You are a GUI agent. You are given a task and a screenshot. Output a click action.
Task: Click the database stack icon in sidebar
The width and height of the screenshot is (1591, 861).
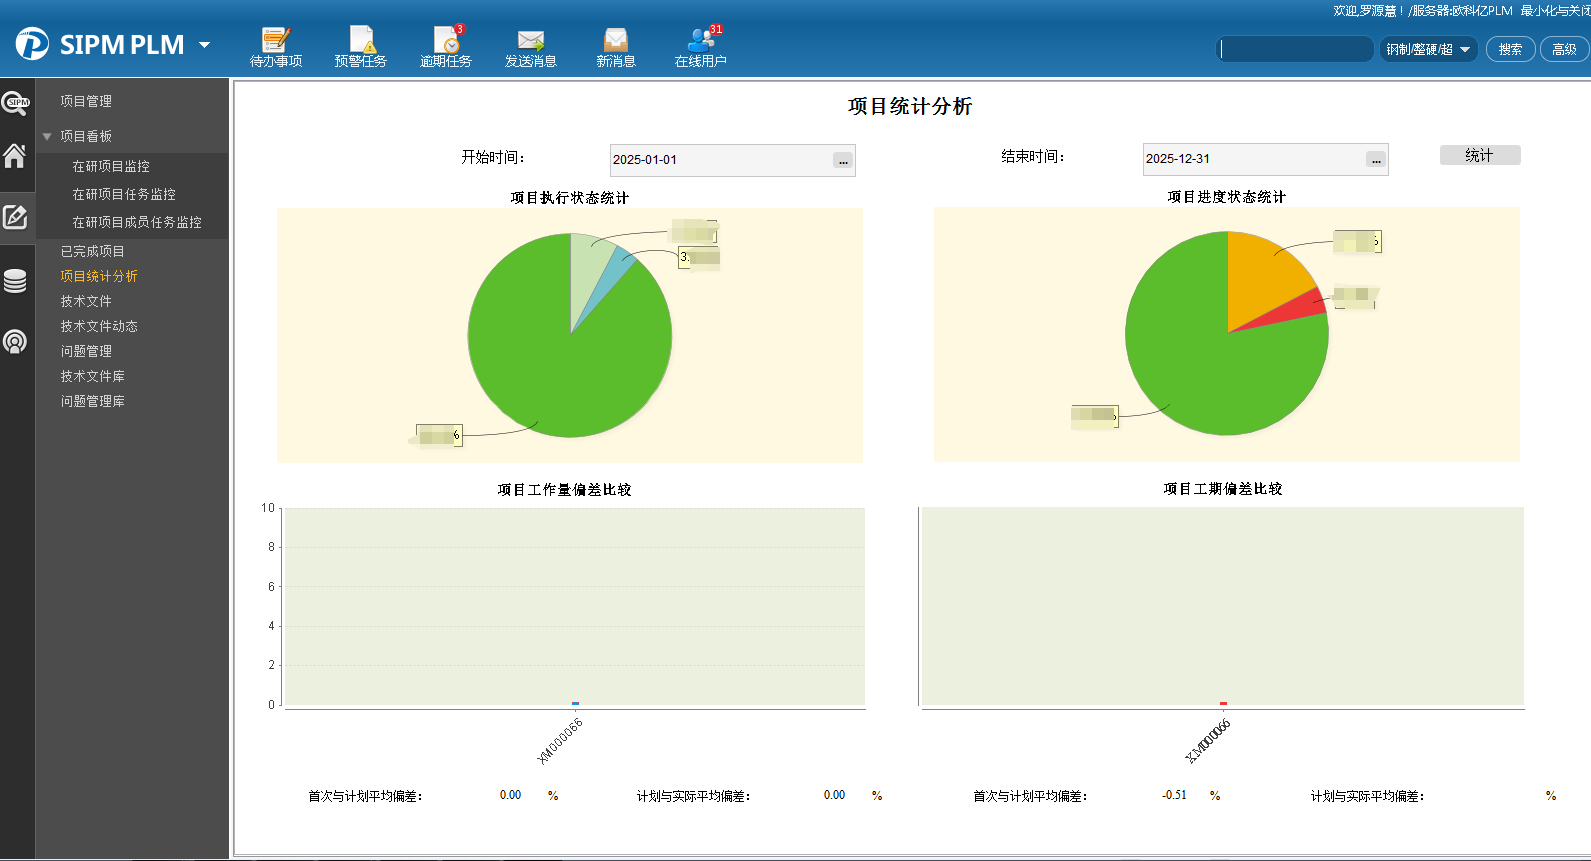(15, 281)
